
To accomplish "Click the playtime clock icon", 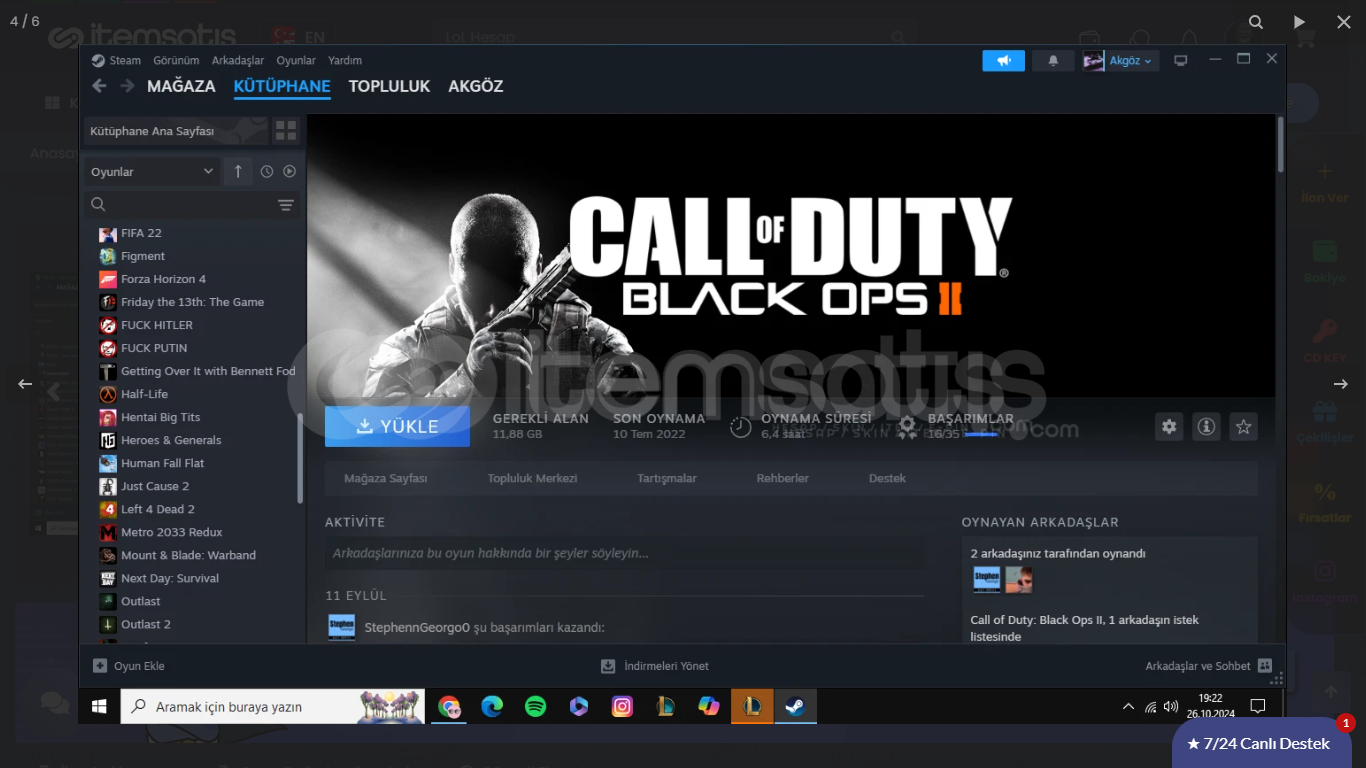I will tap(740, 427).
